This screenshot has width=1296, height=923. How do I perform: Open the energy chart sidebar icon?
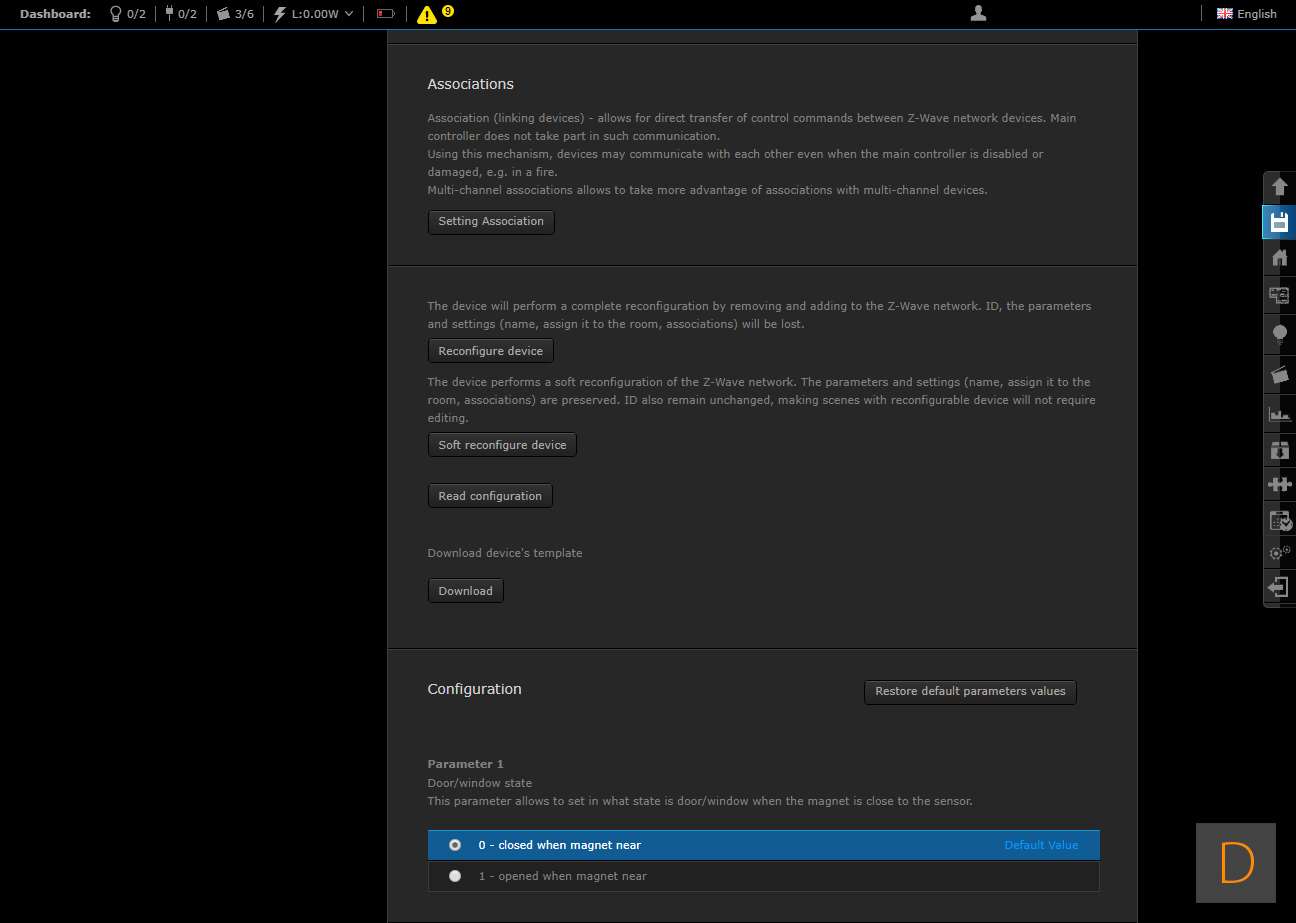tap(1279, 413)
